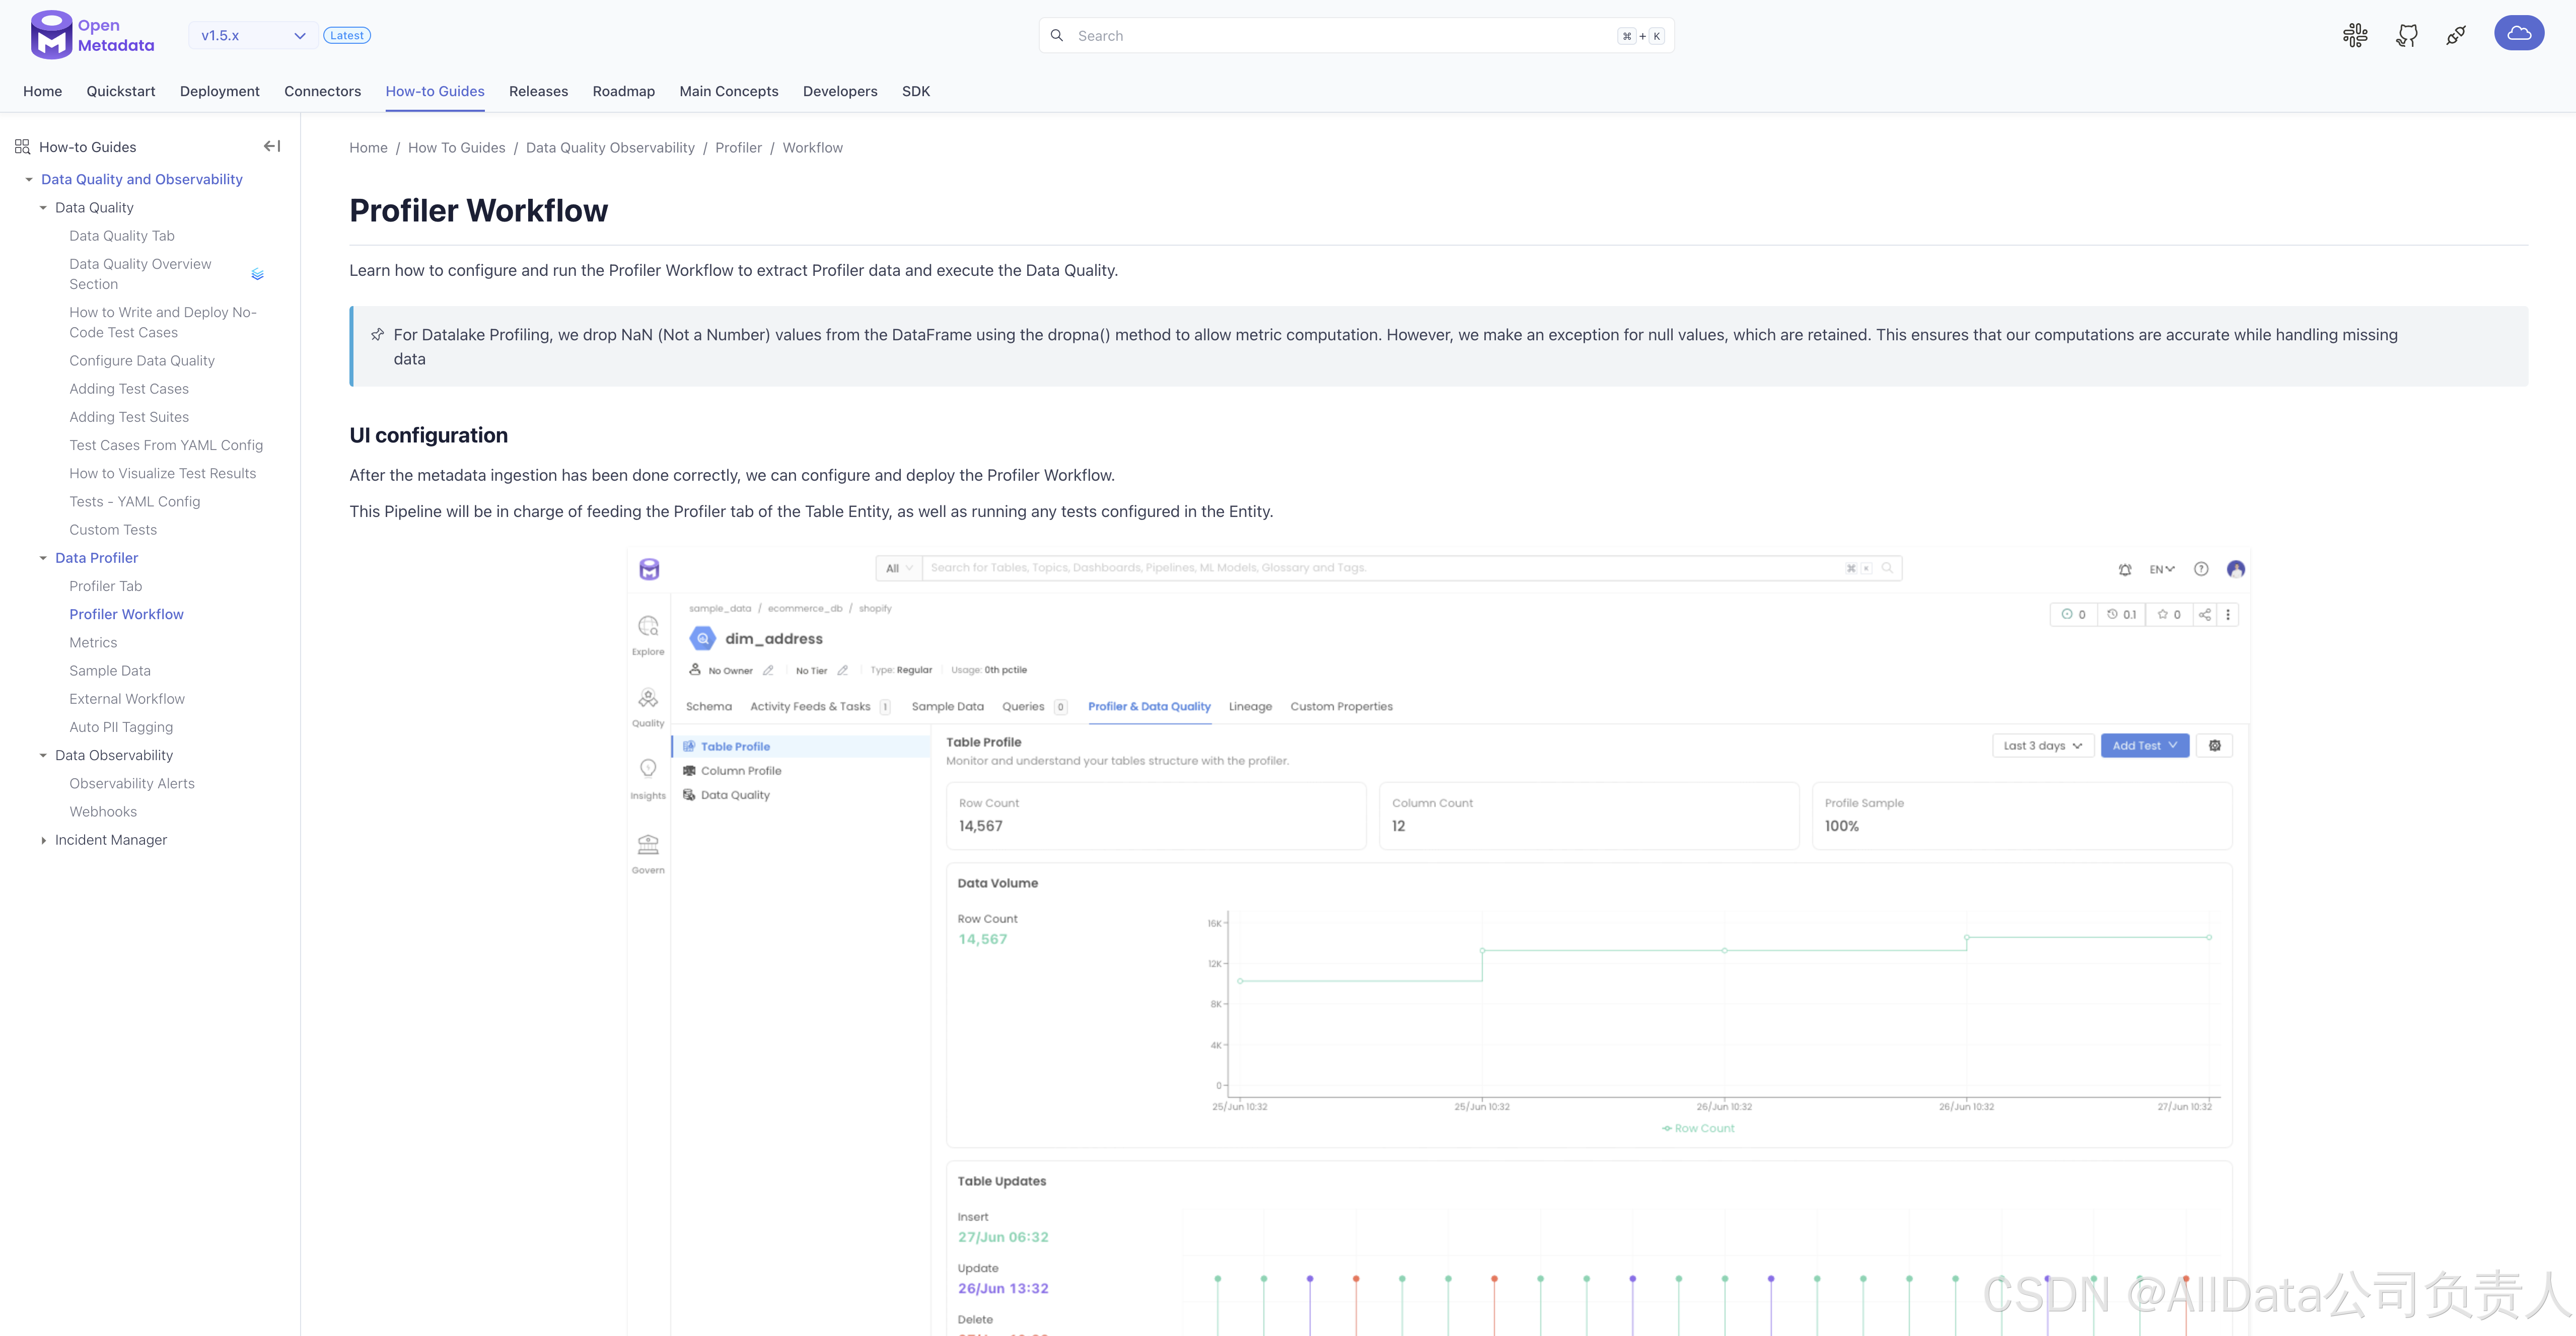Collapse the sidebar with arrow icon

(x=271, y=146)
